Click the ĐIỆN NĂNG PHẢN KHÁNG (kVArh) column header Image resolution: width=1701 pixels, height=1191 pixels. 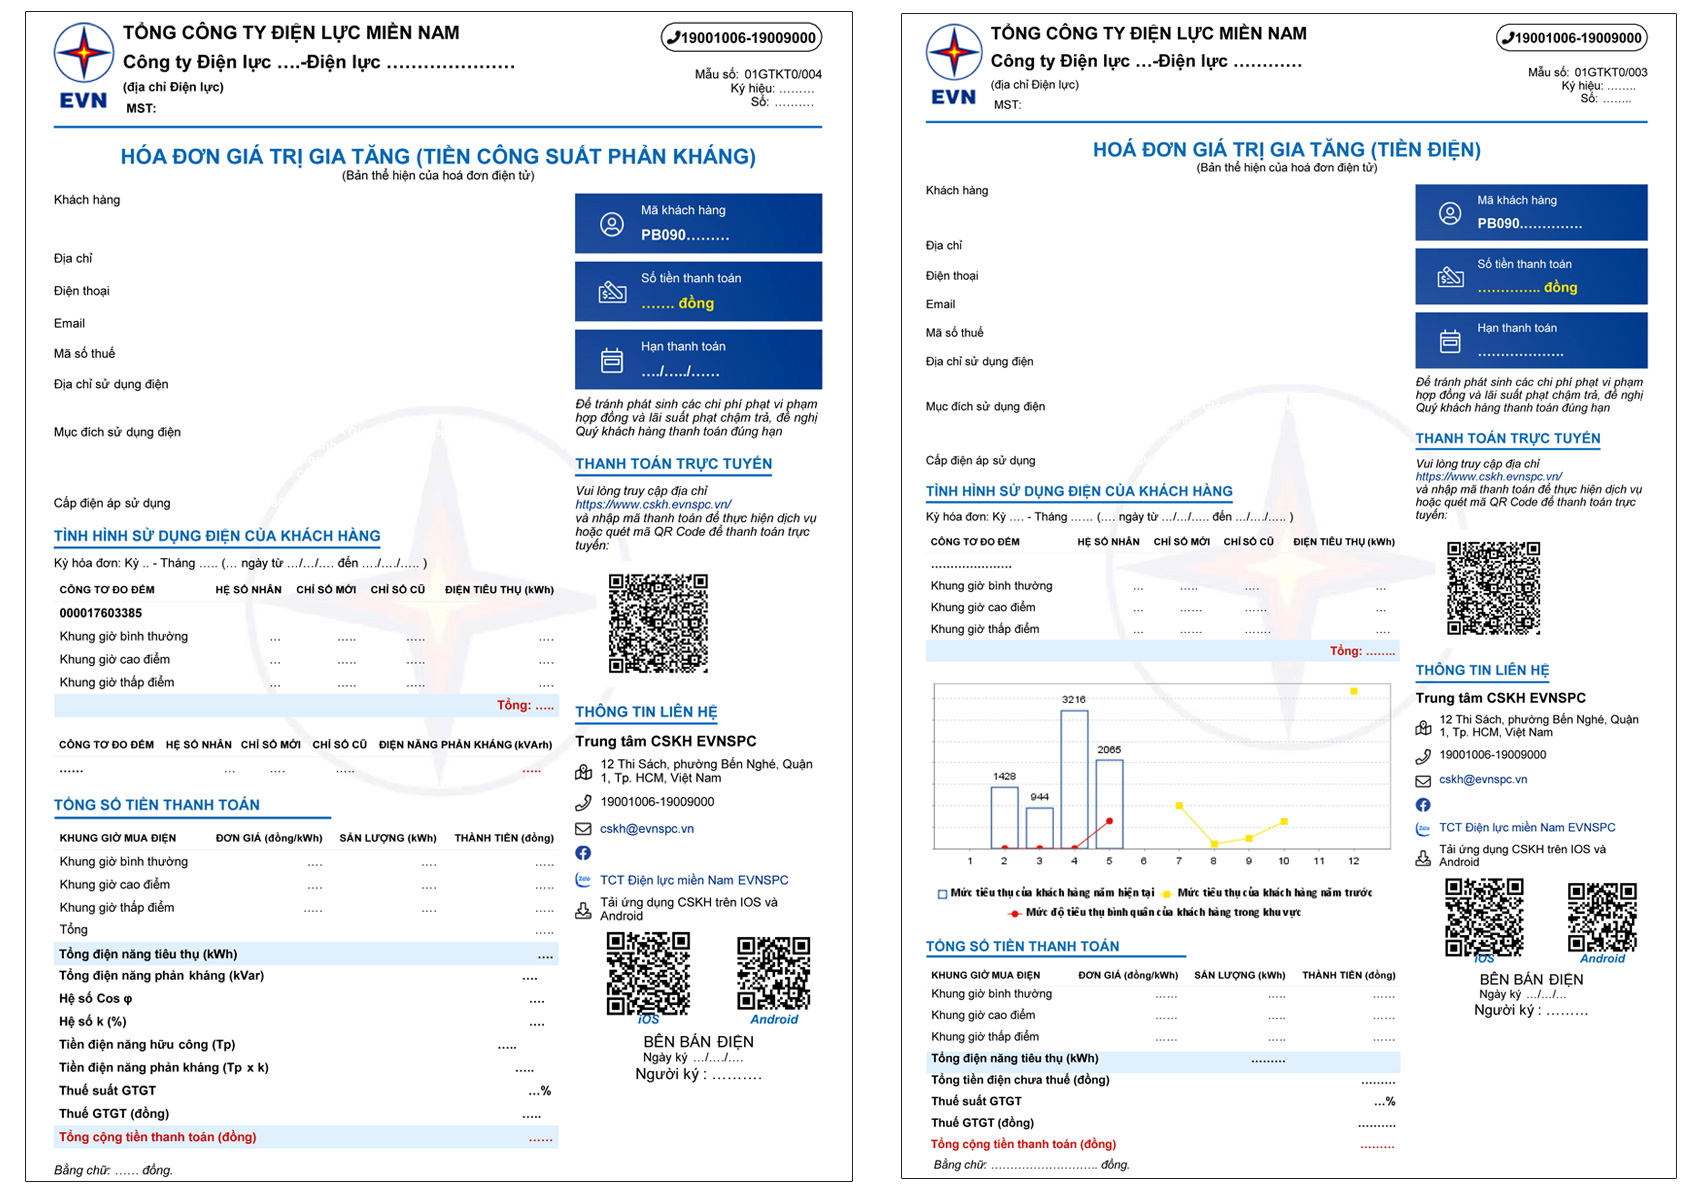click(x=465, y=745)
